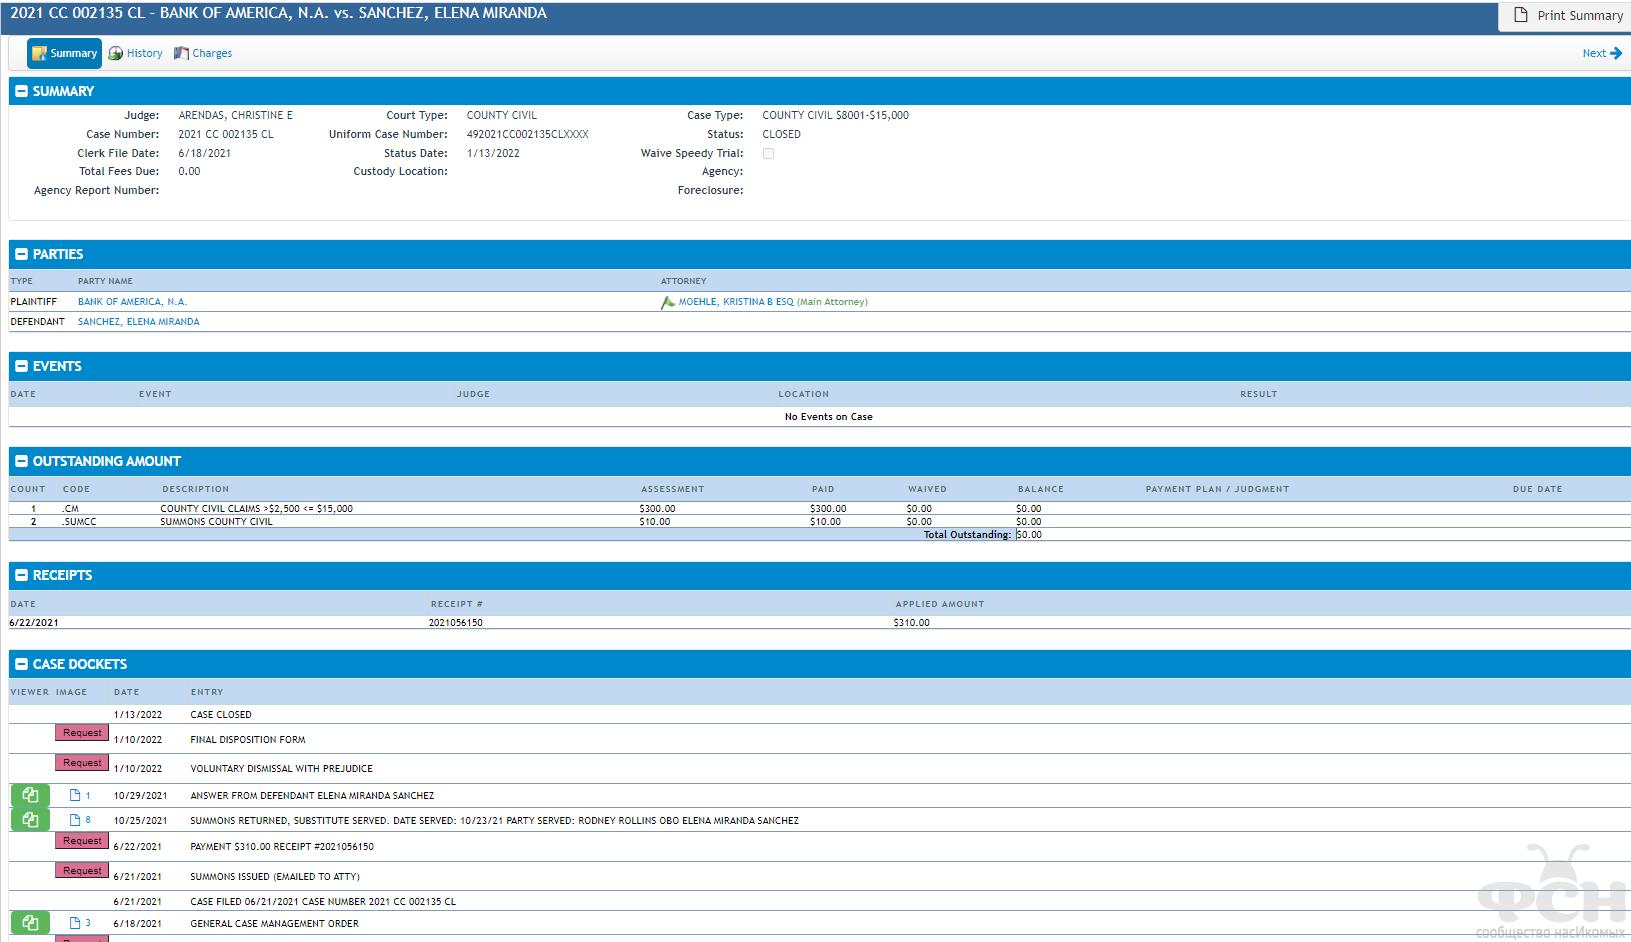The height and width of the screenshot is (942, 1631).
Task: Go to the Next case link
Action: click(x=1602, y=53)
